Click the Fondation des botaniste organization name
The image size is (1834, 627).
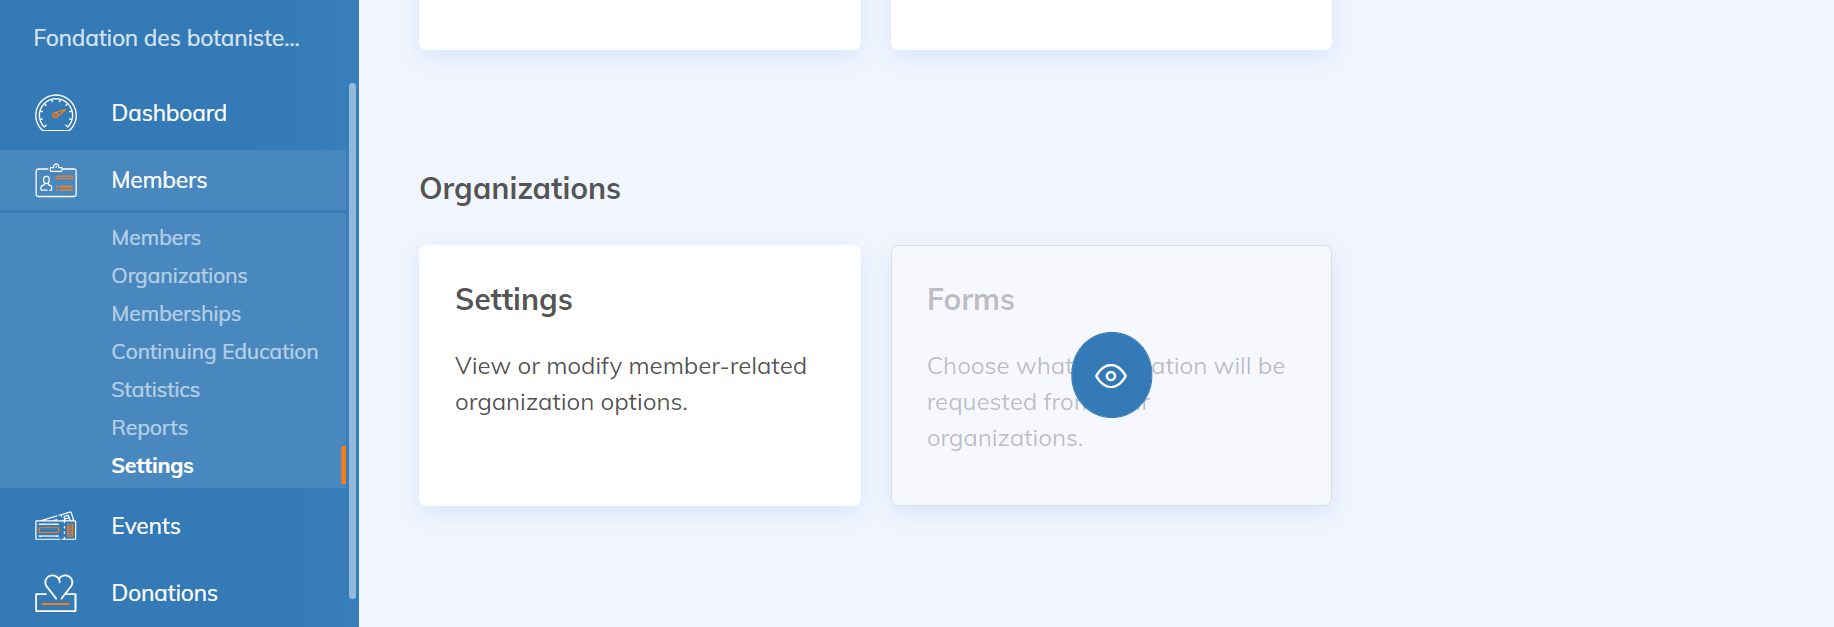[166, 39]
